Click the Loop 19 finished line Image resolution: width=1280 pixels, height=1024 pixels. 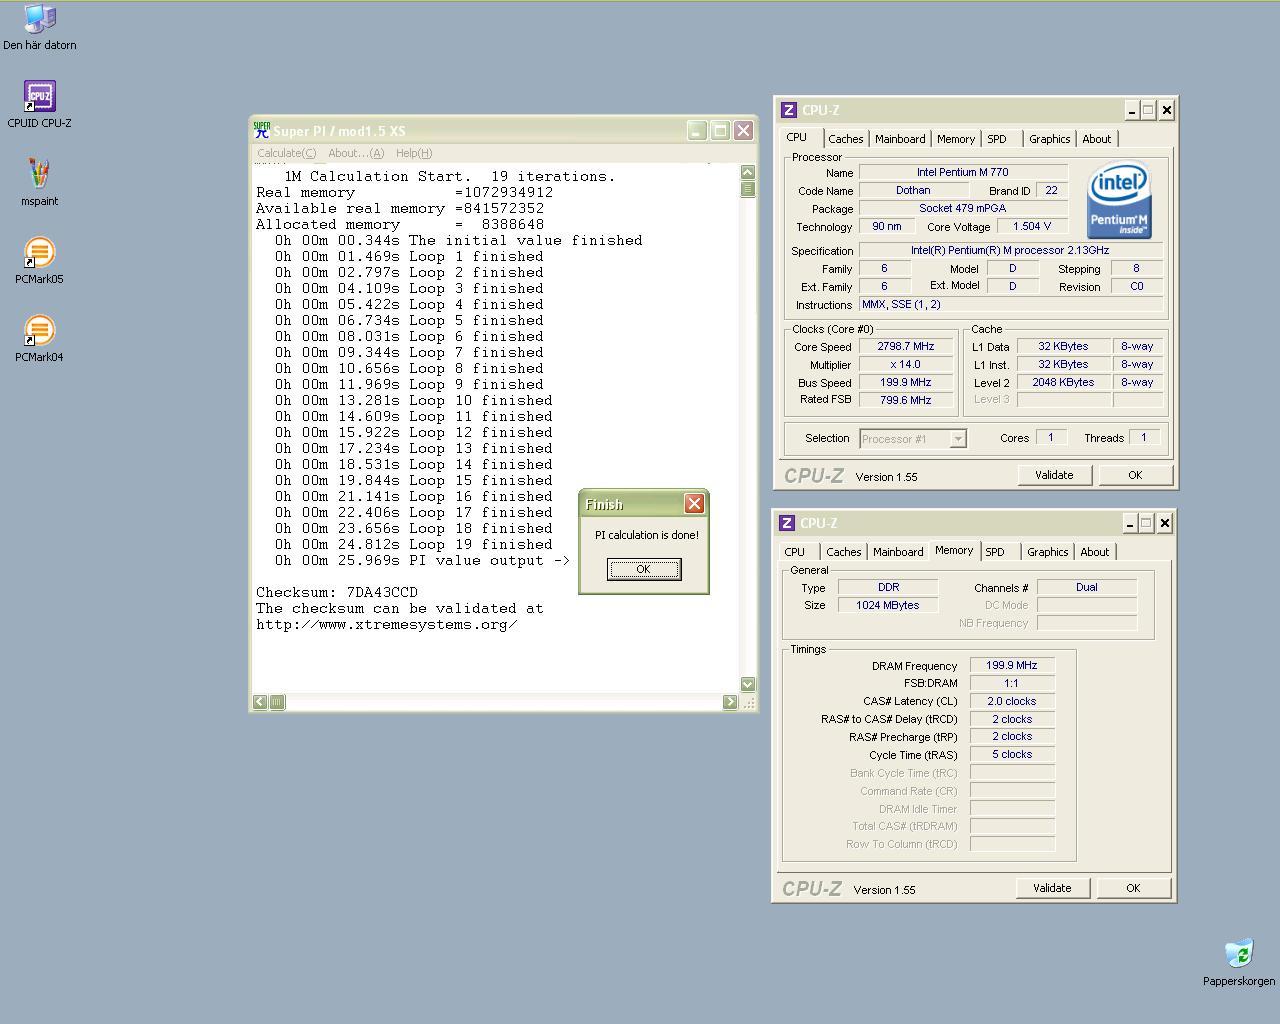click(x=414, y=544)
